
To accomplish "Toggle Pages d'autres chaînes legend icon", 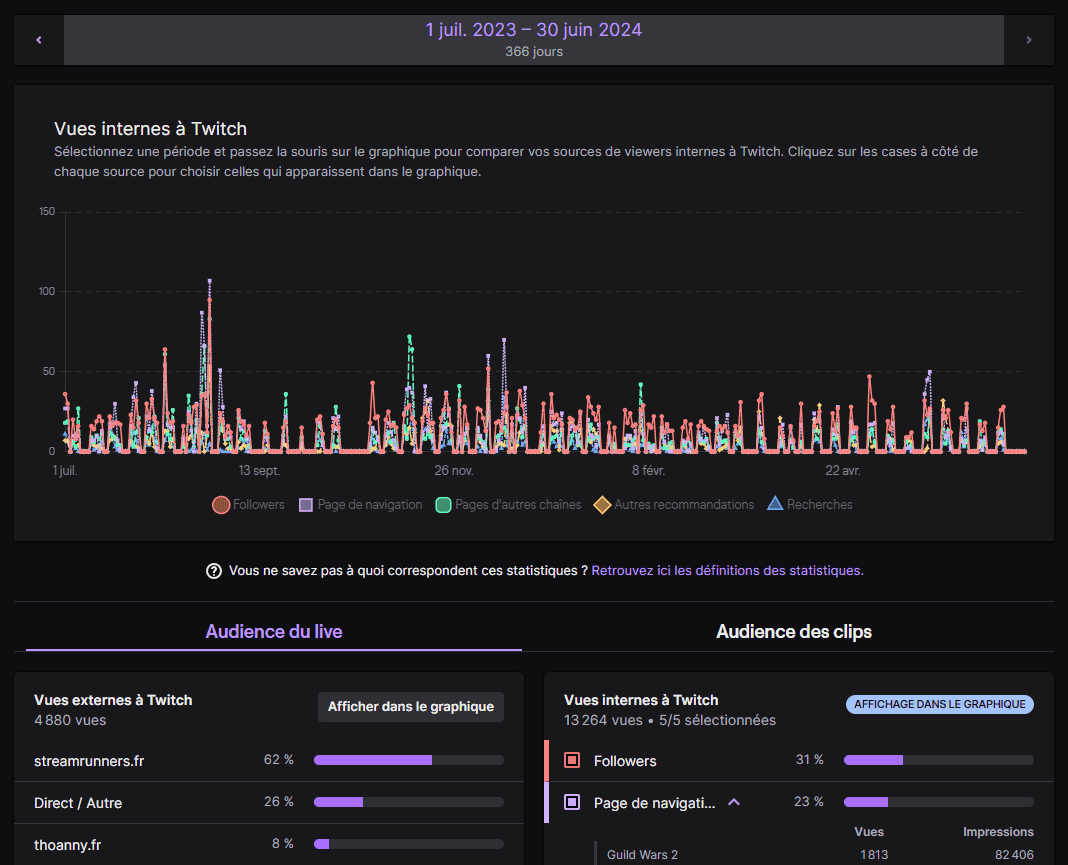I will [443, 505].
